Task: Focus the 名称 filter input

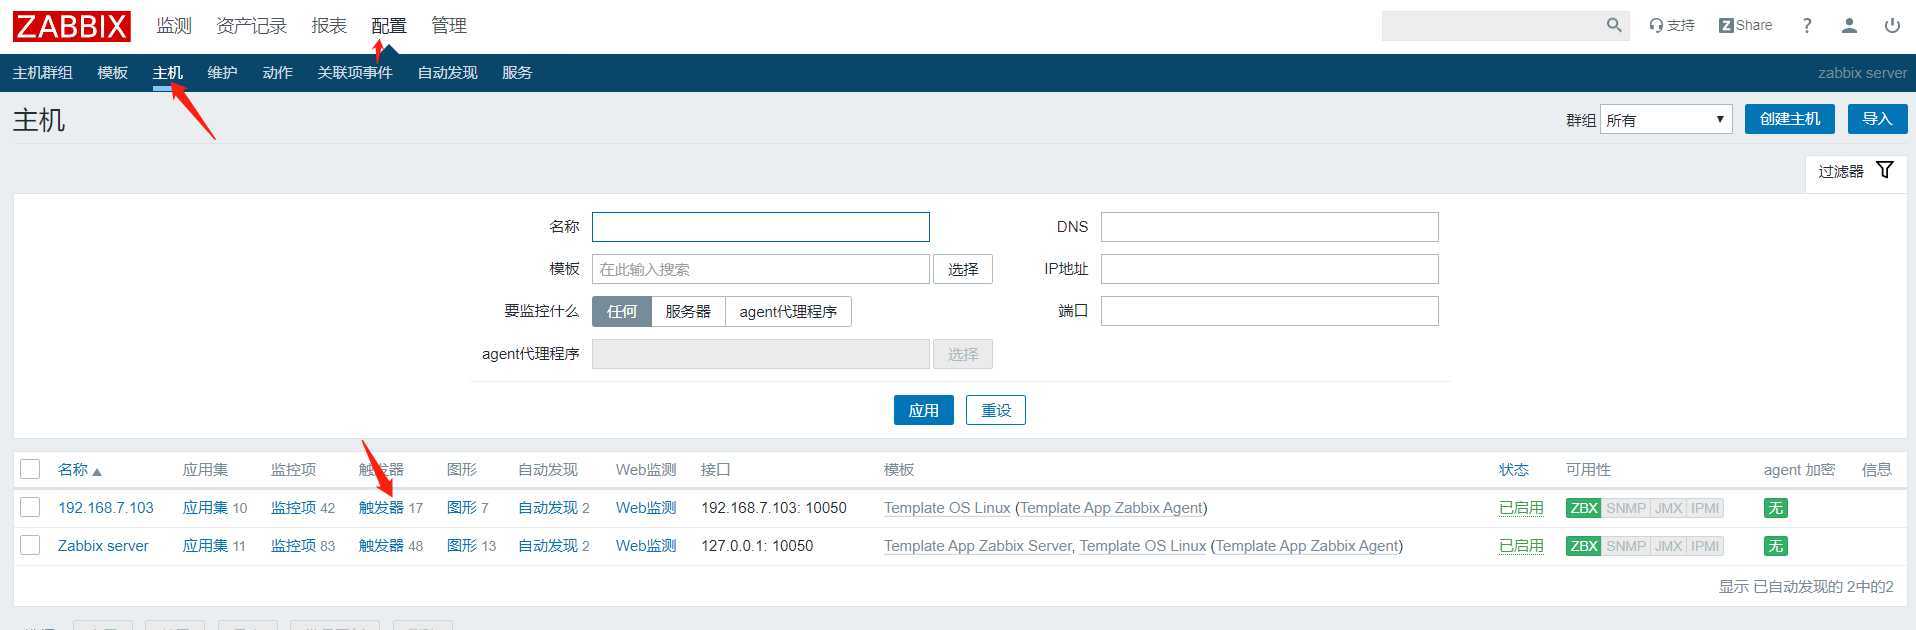Action: [x=761, y=227]
